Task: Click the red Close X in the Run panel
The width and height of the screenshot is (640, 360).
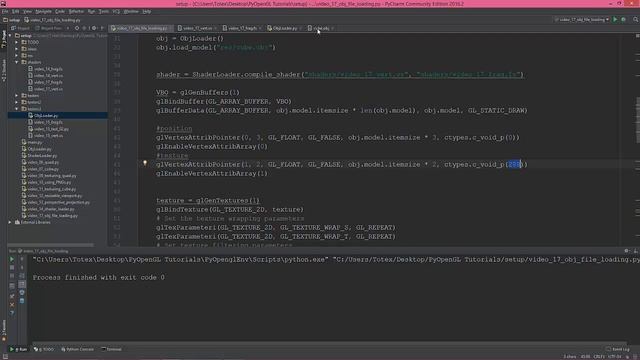Action: pos(12,304)
